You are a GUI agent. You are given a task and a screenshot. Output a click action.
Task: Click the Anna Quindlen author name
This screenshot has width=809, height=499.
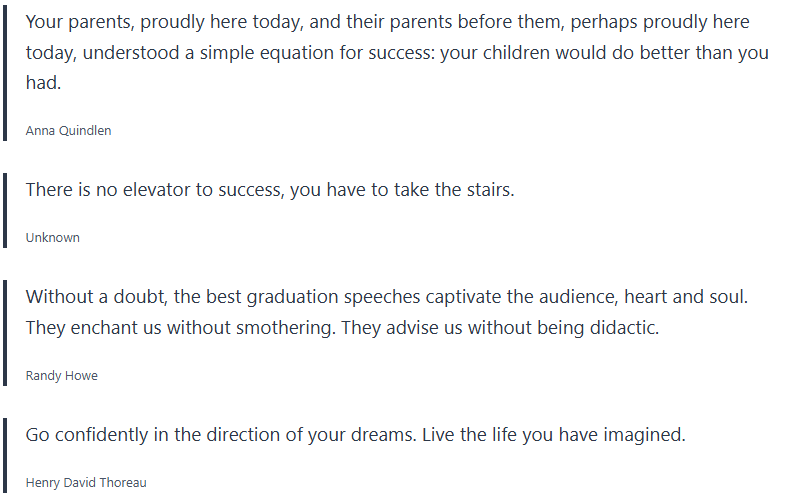(x=68, y=130)
